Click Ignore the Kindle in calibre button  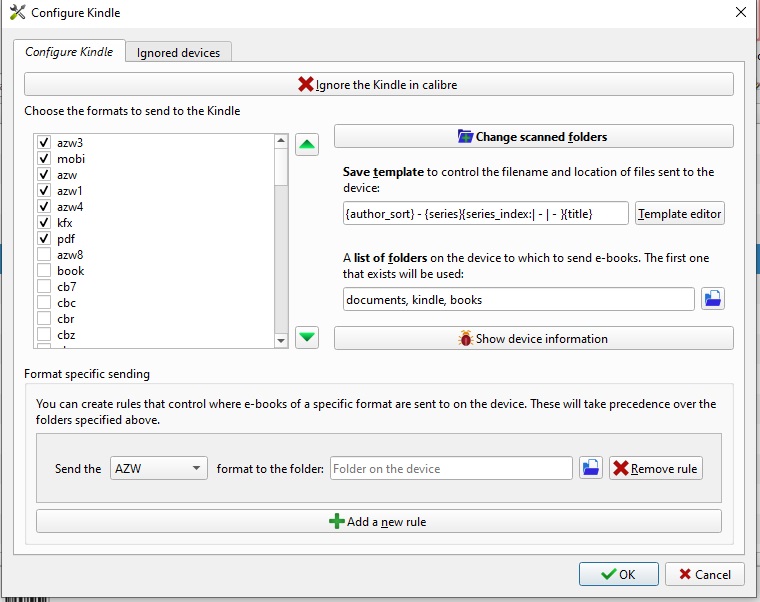click(379, 84)
